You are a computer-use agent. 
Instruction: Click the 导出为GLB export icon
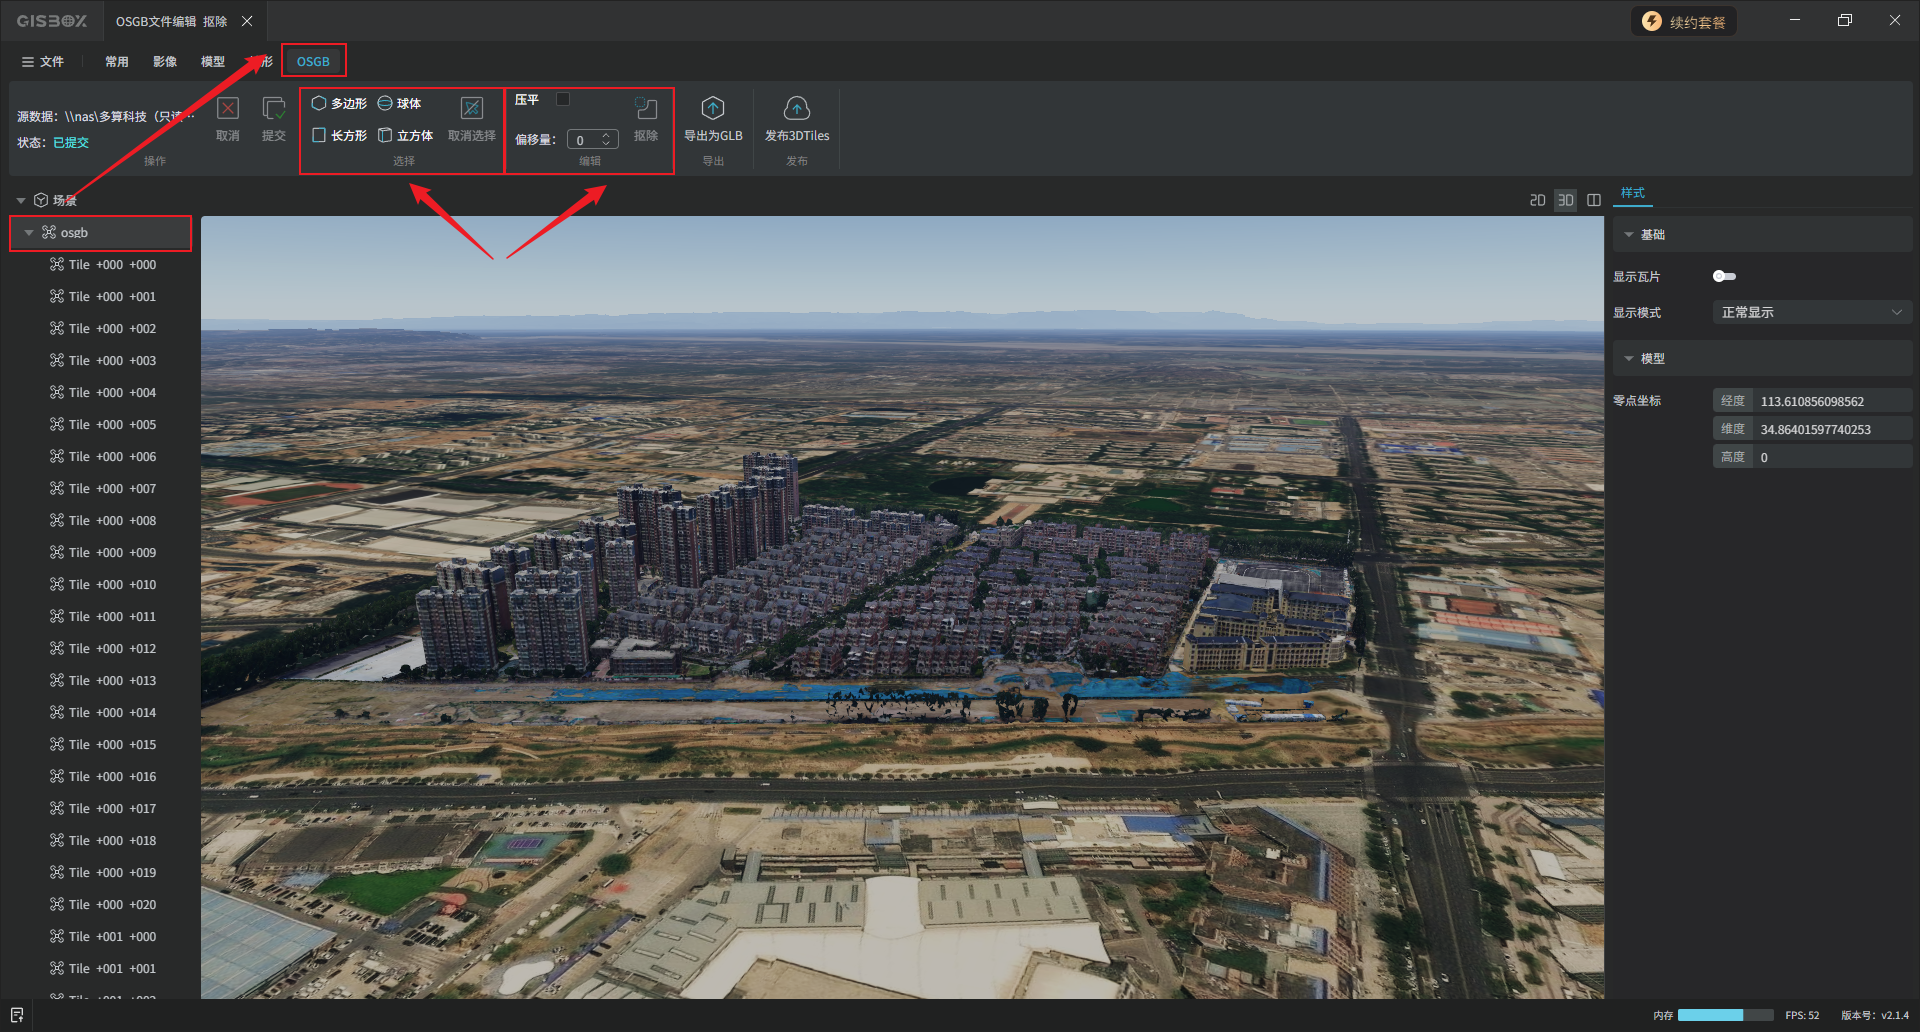tap(712, 108)
